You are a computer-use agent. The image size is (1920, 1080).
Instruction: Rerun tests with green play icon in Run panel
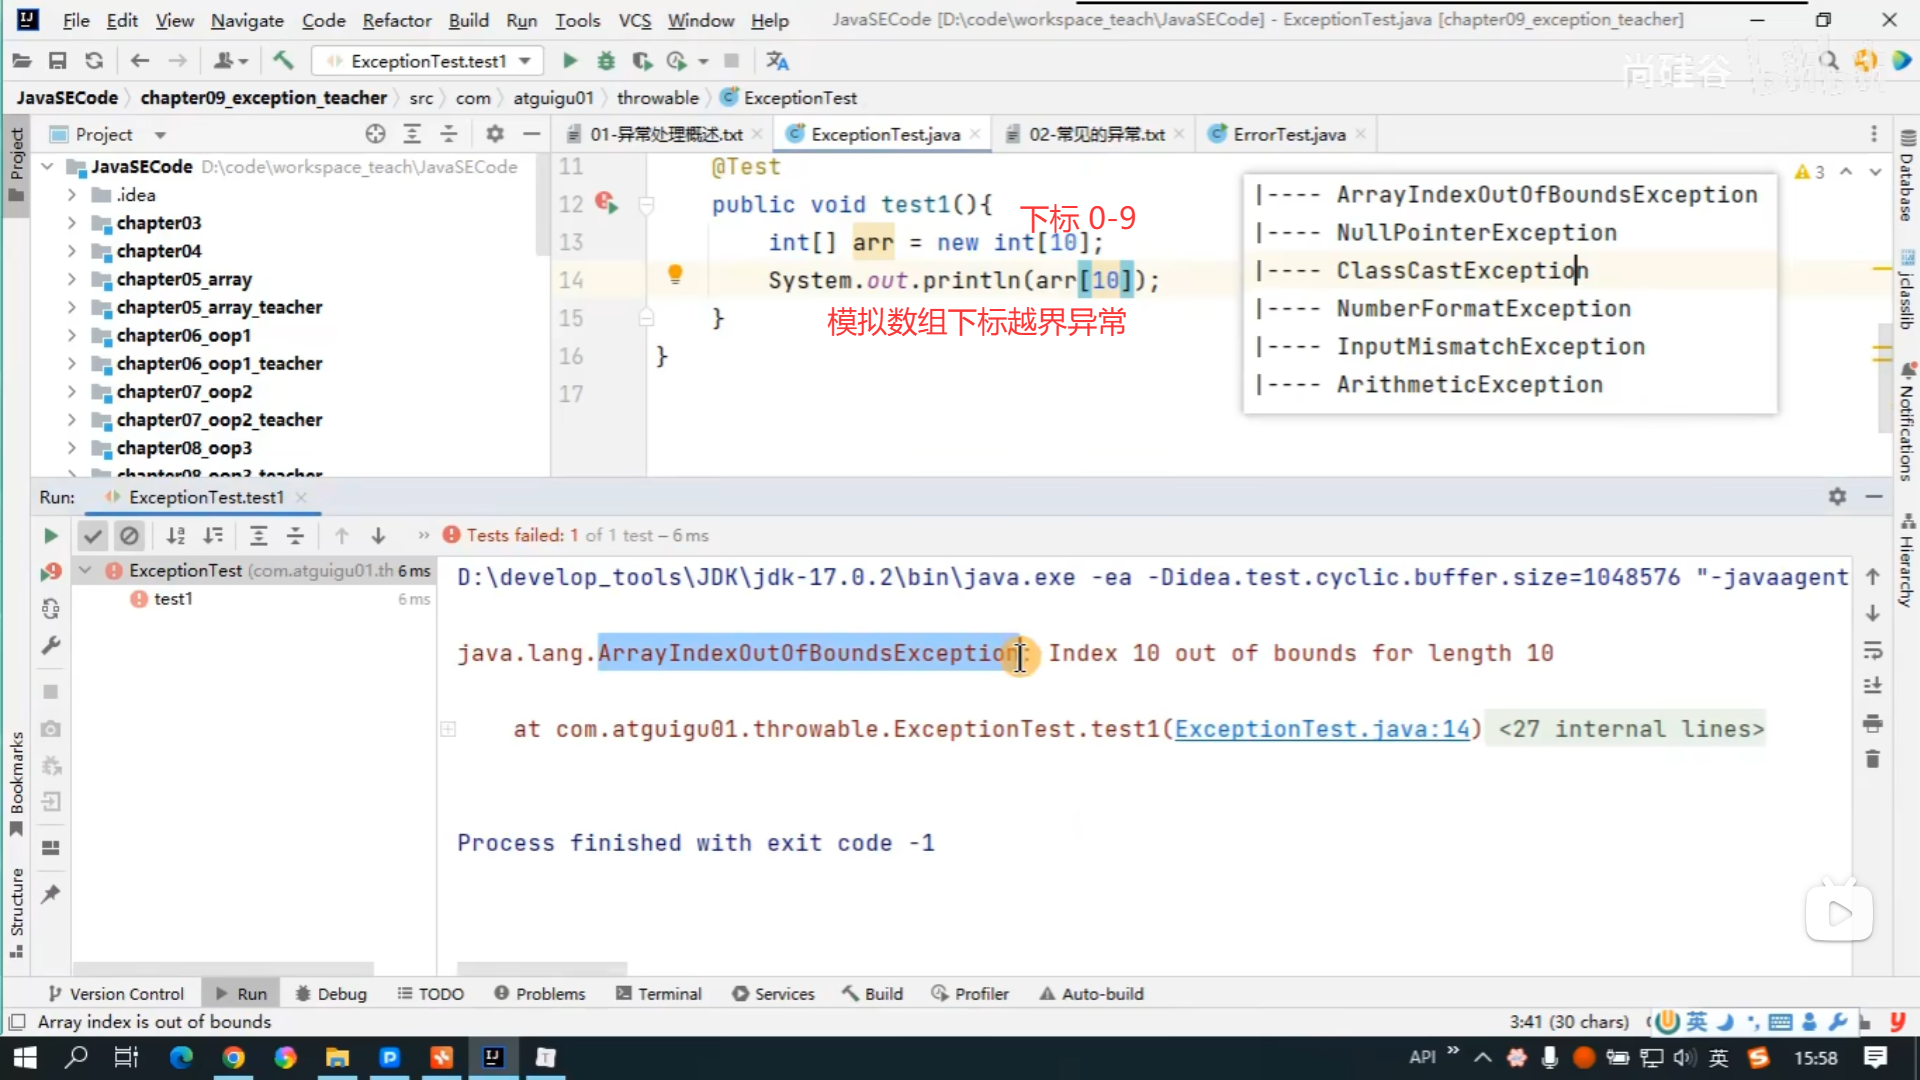coord(50,536)
